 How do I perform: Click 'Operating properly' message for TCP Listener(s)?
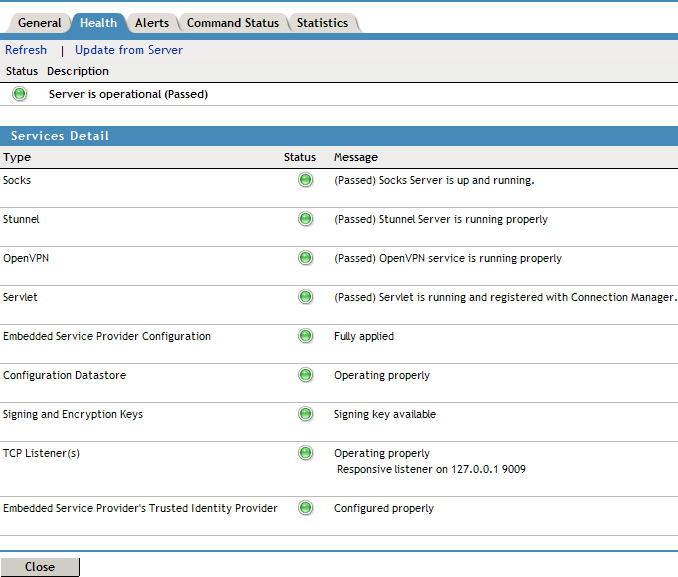pos(382,453)
